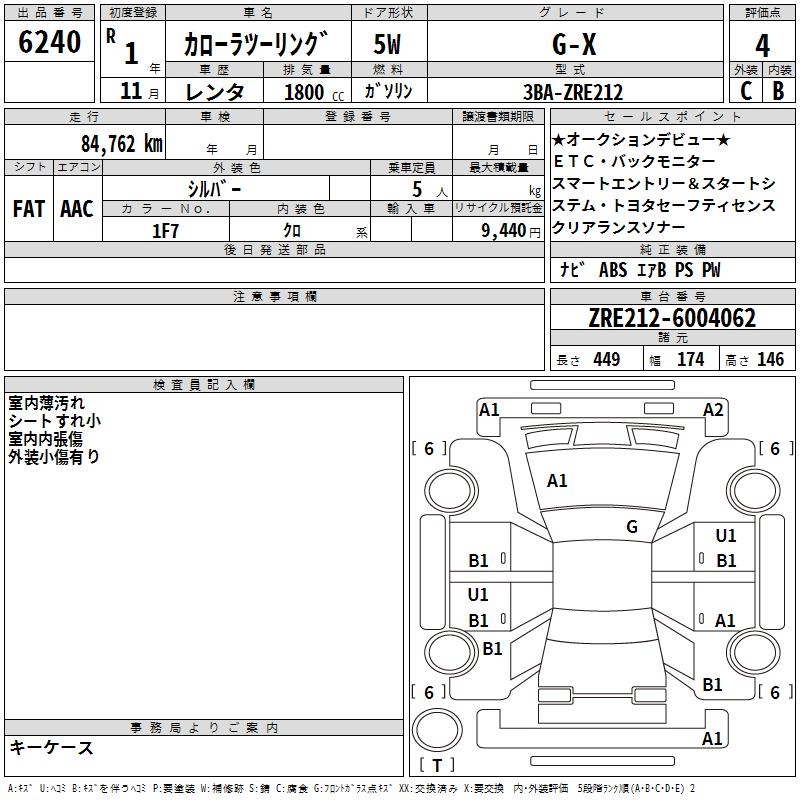Click the G mark on the windshield
The image size is (800, 800).
pos(632,527)
